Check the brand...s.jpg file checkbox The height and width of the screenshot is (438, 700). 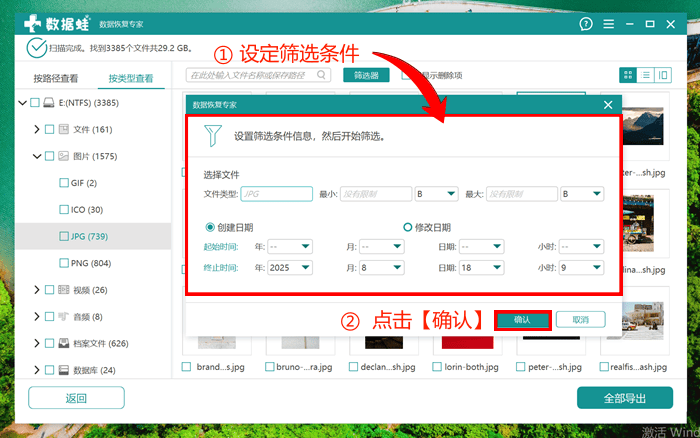187,367
